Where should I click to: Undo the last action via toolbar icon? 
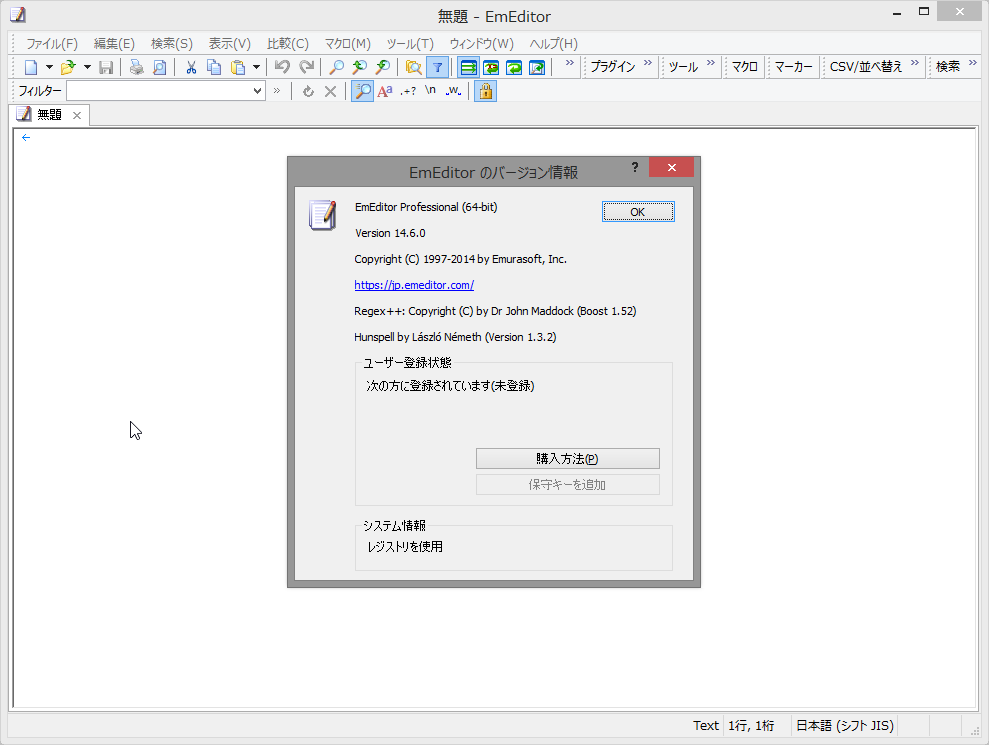(283, 66)
